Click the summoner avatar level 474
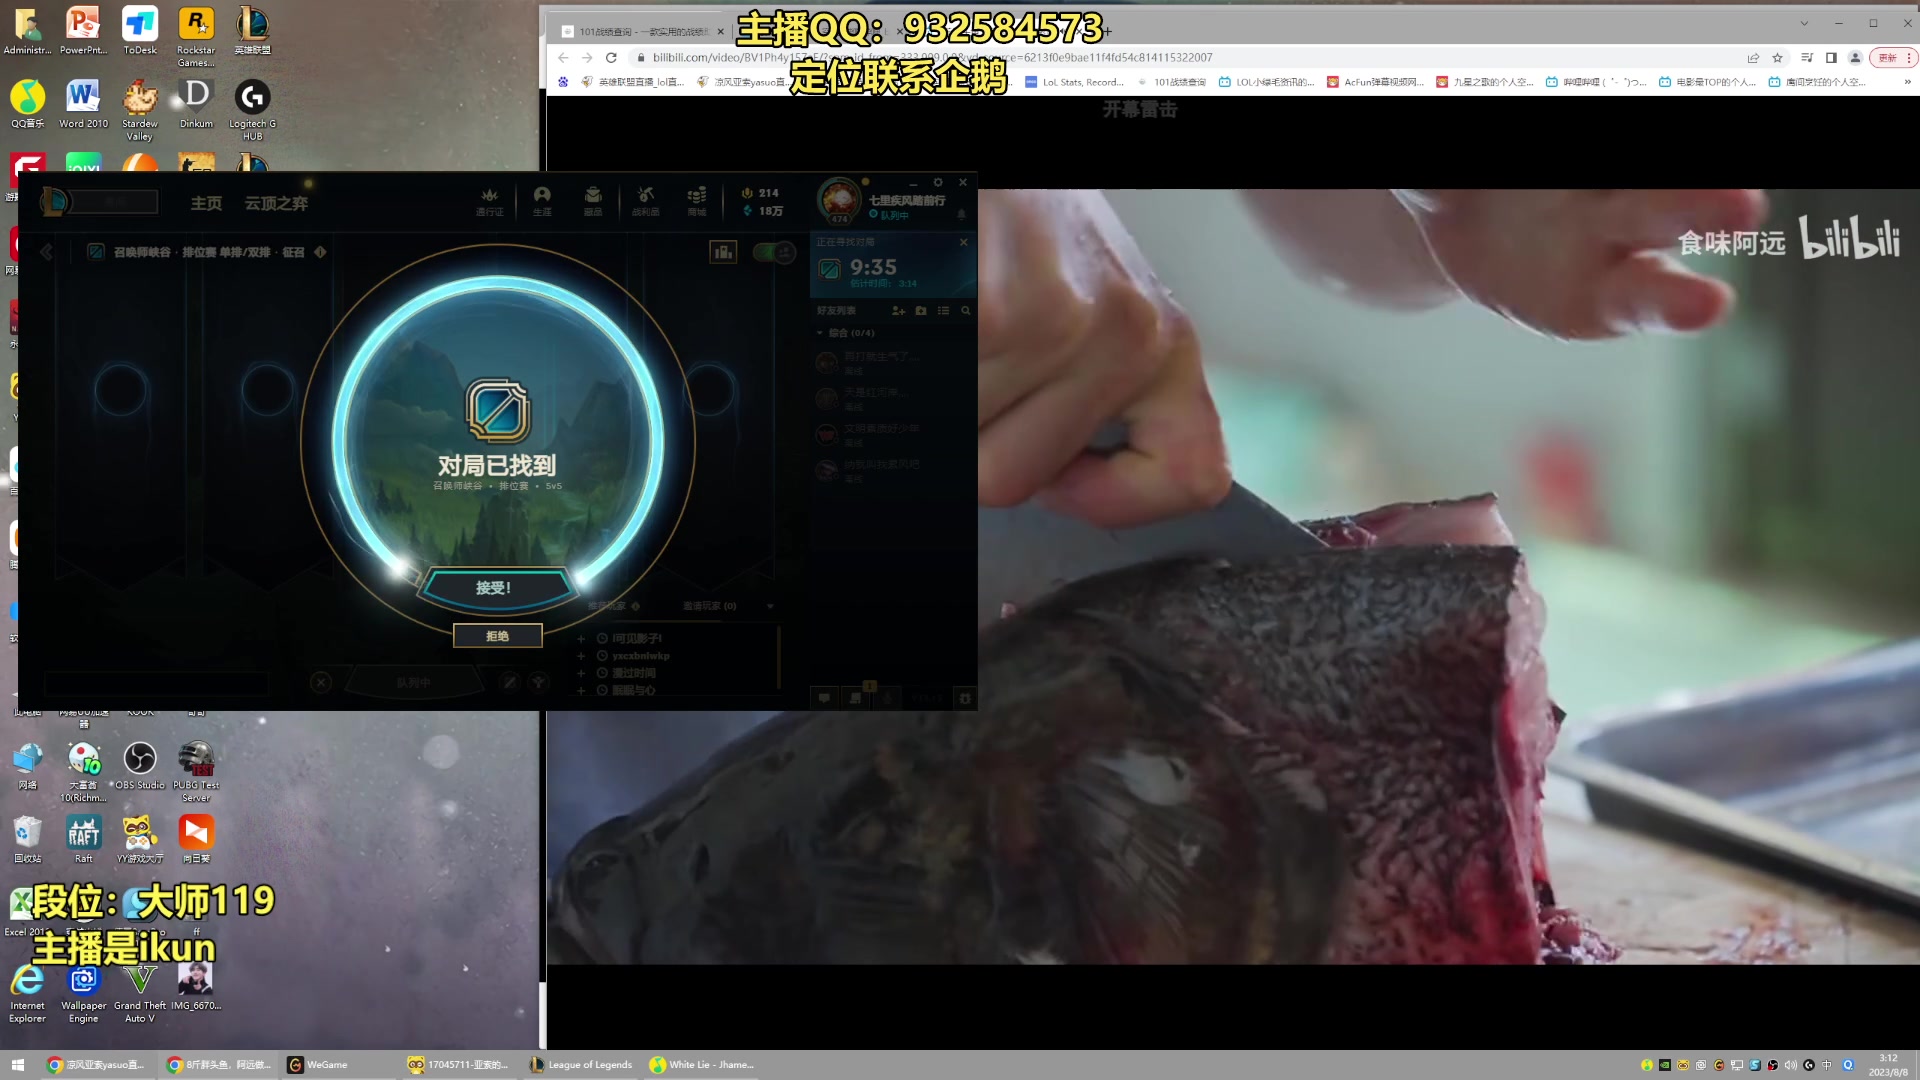This screenshot has width=1920, height=1080. [x=839, y=200]
